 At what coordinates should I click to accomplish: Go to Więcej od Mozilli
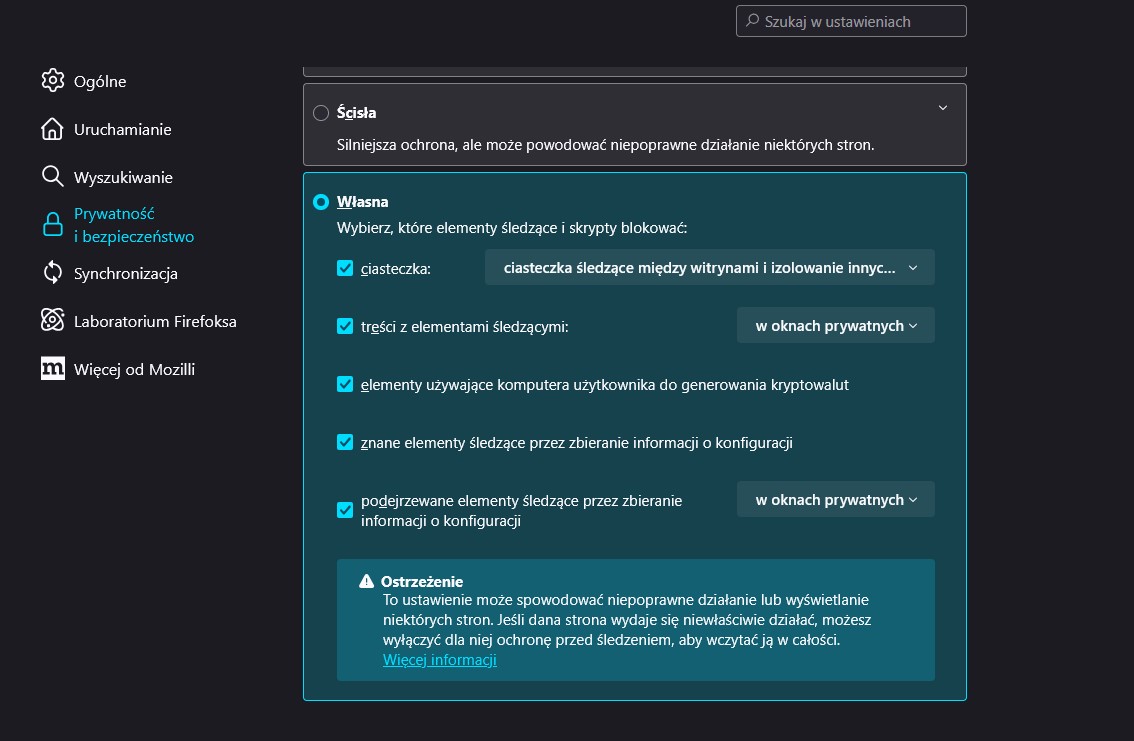coord(134,369)
